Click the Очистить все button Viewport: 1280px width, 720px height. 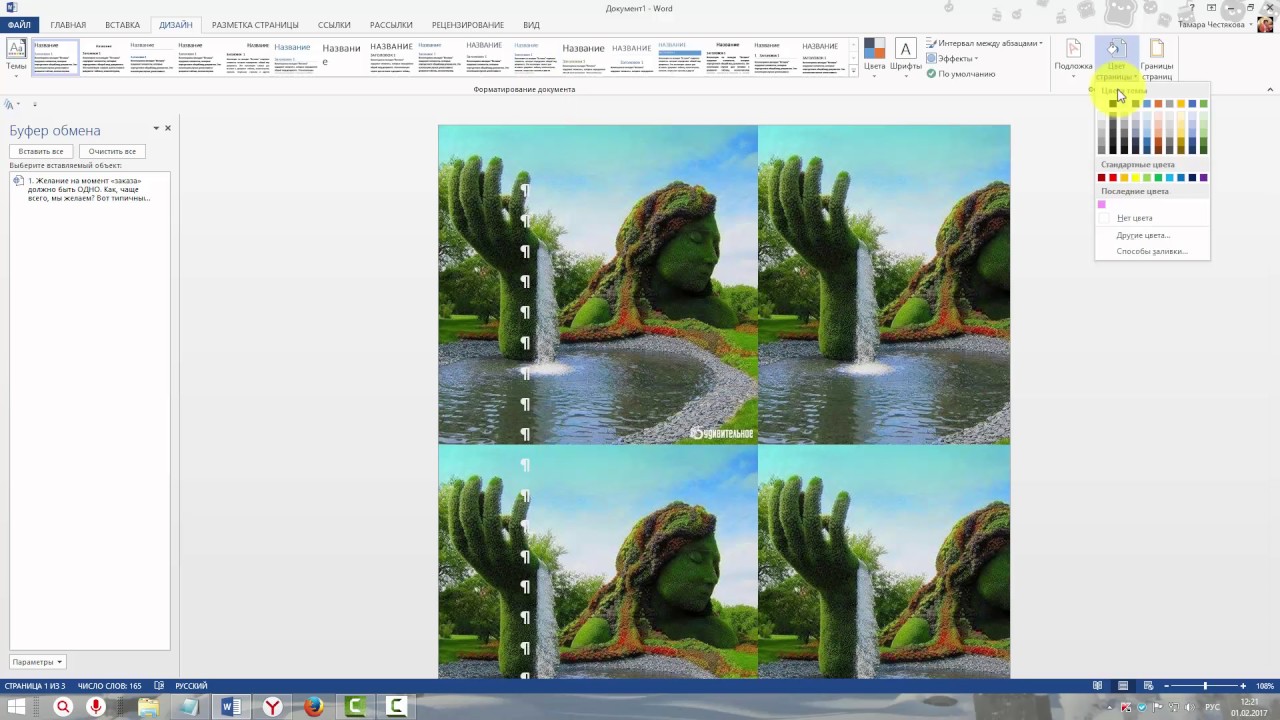point(112,151)
